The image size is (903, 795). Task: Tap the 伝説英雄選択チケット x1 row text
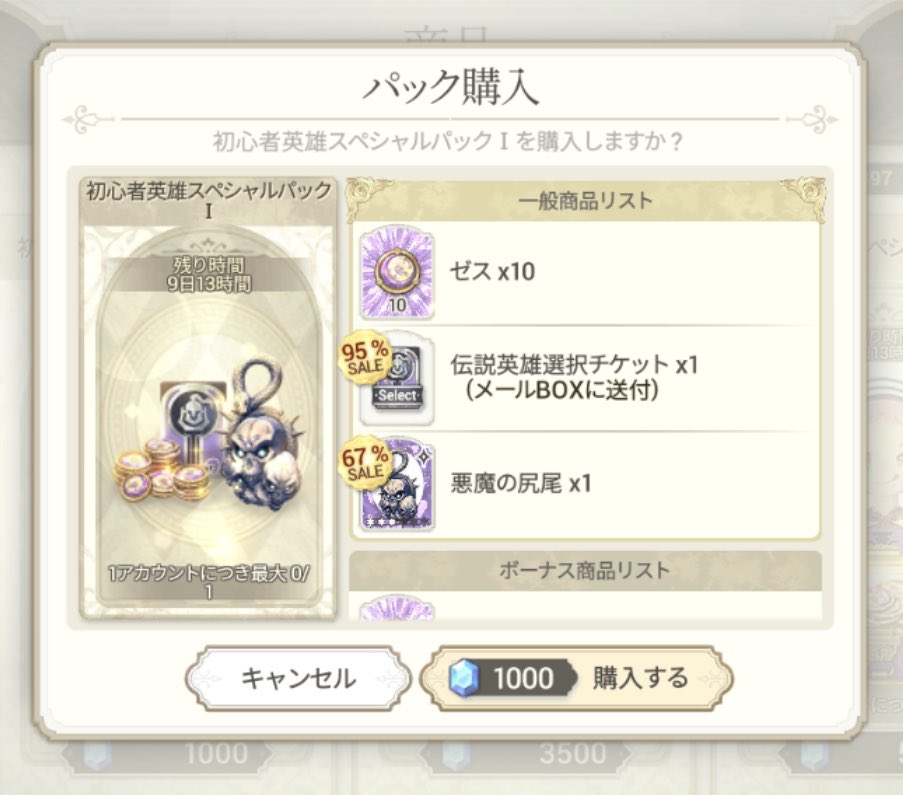574,377
